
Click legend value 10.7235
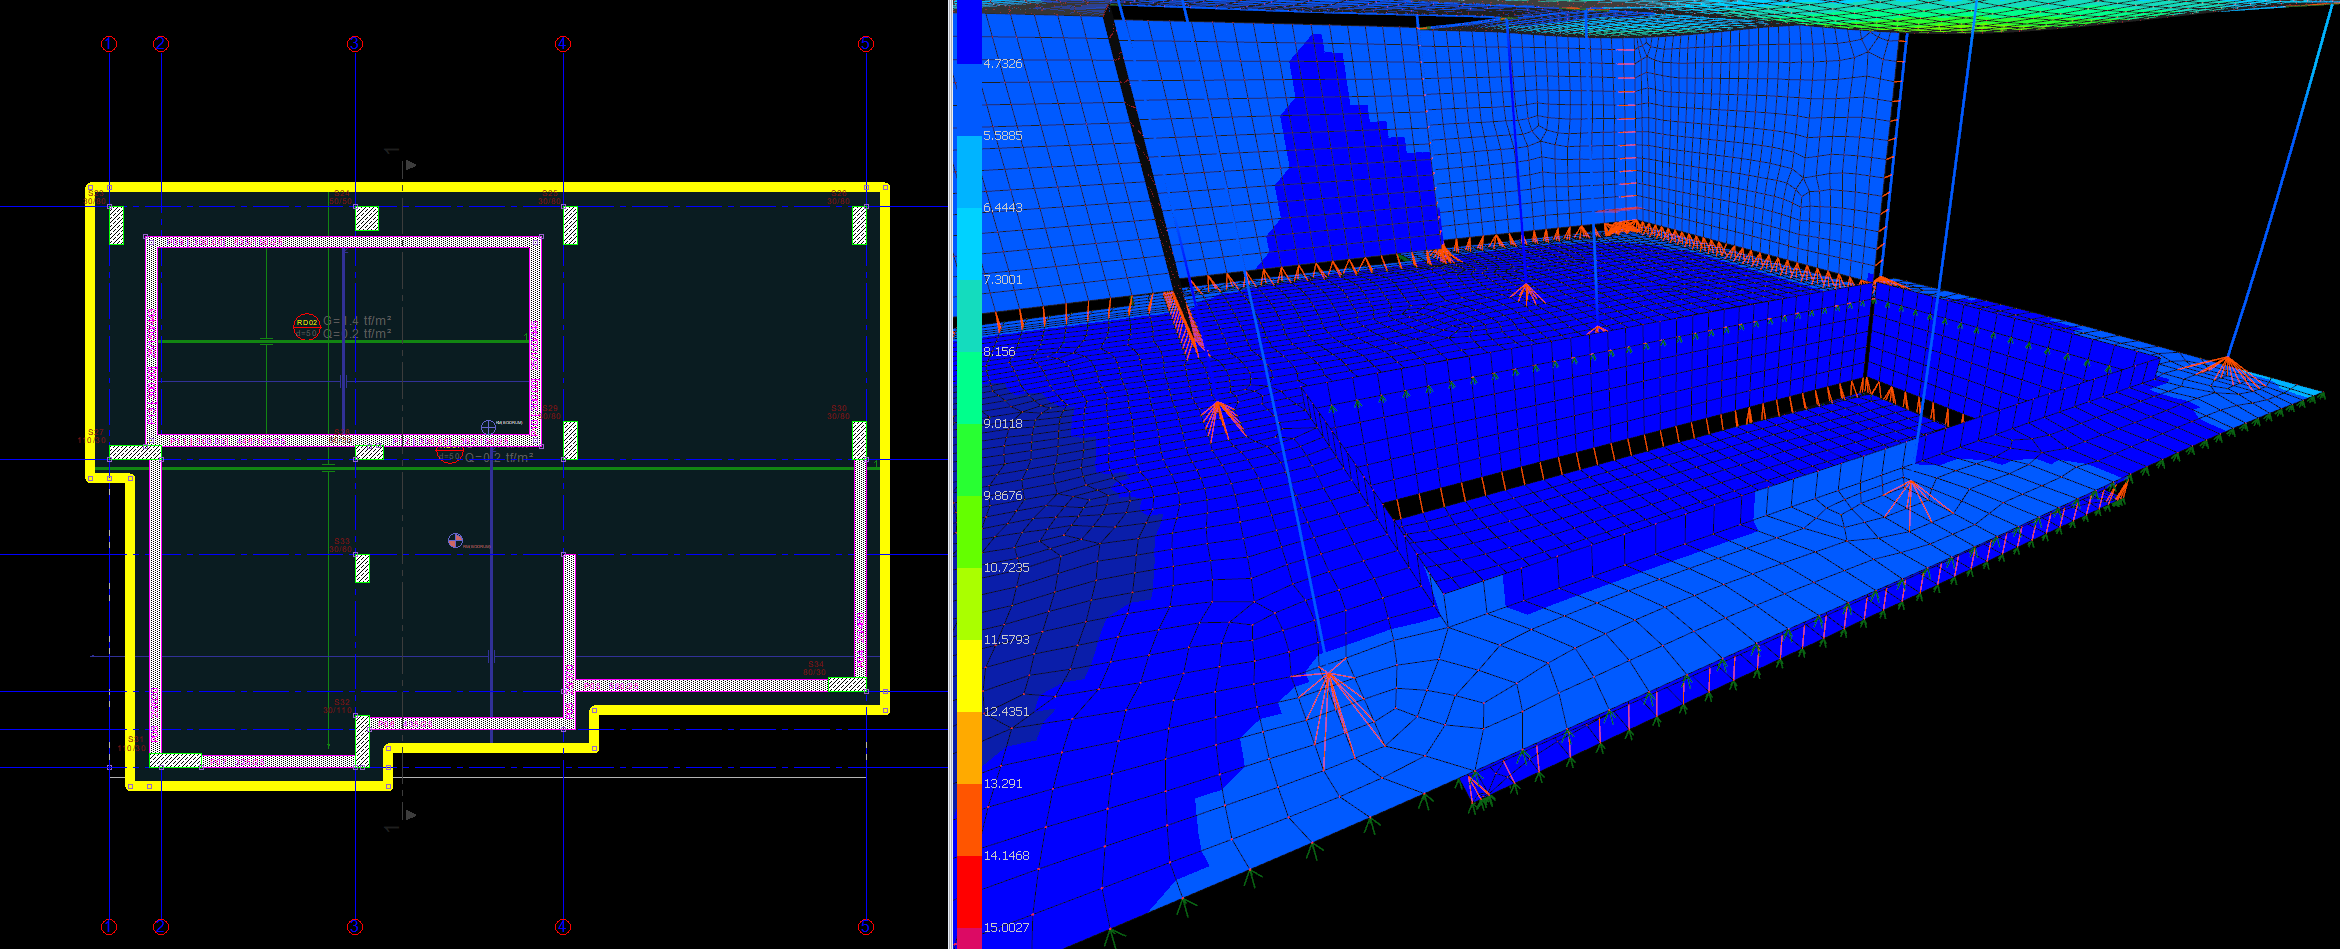[x=1006, y=567]
